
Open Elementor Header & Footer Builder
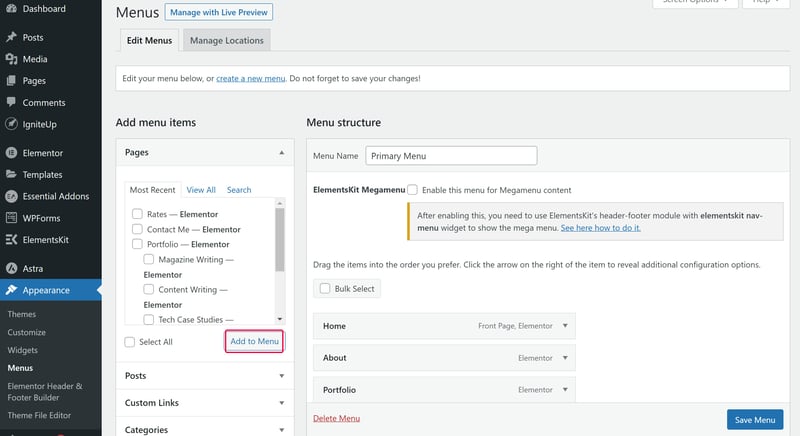(45, 392)
